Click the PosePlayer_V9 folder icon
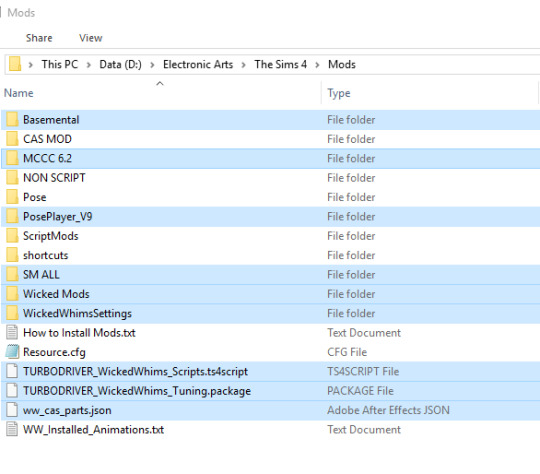The height and width of the screenshot is (474, 540). pos(12,216)
